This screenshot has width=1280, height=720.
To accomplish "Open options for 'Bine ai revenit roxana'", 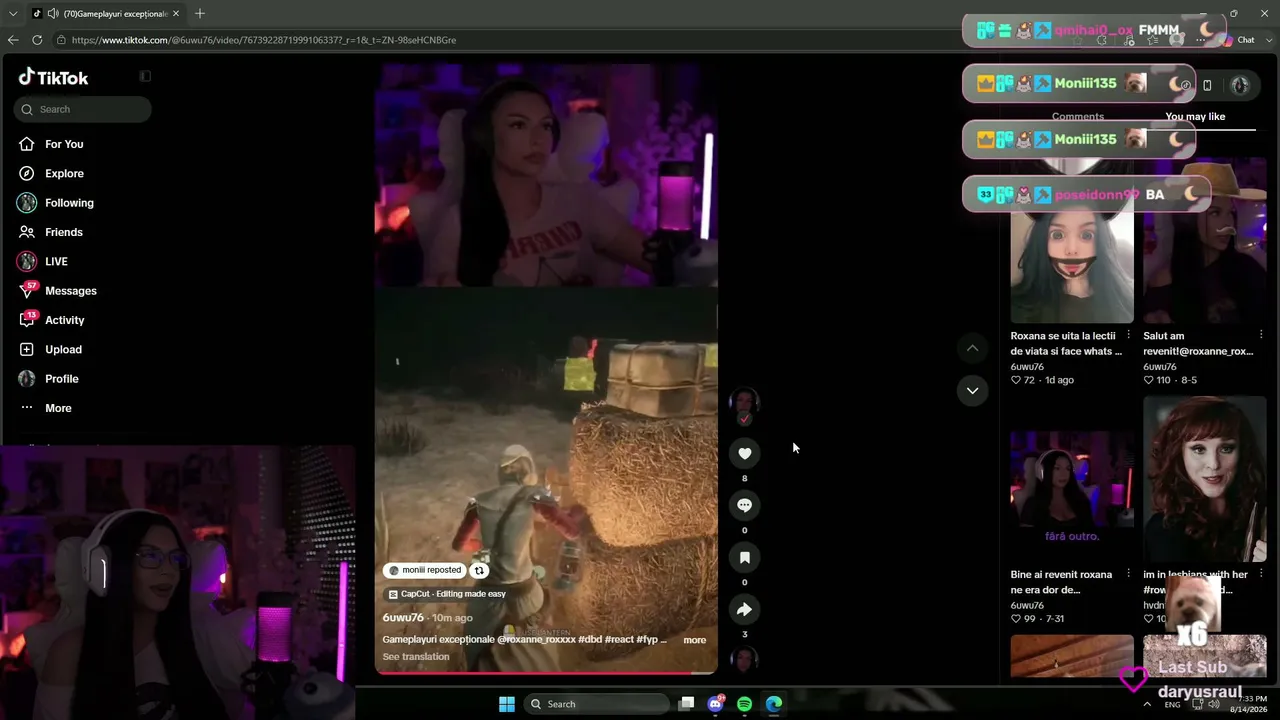I will [1129, 574].
